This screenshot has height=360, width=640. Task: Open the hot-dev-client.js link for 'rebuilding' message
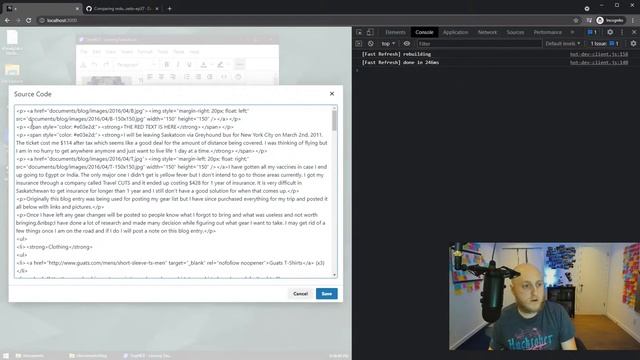[599, 54]
